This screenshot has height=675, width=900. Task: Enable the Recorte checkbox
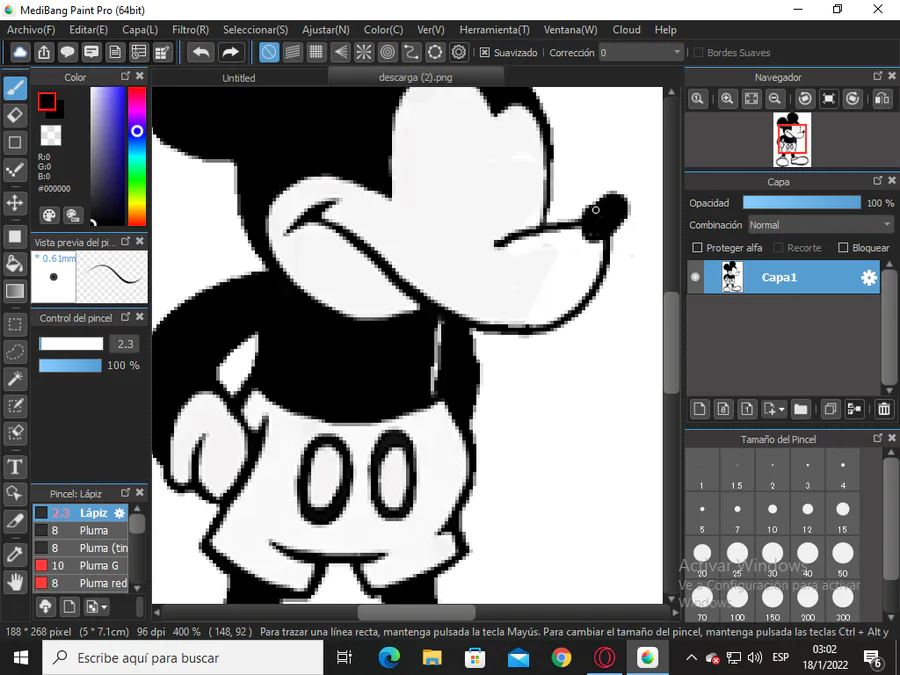coord(778,248)
